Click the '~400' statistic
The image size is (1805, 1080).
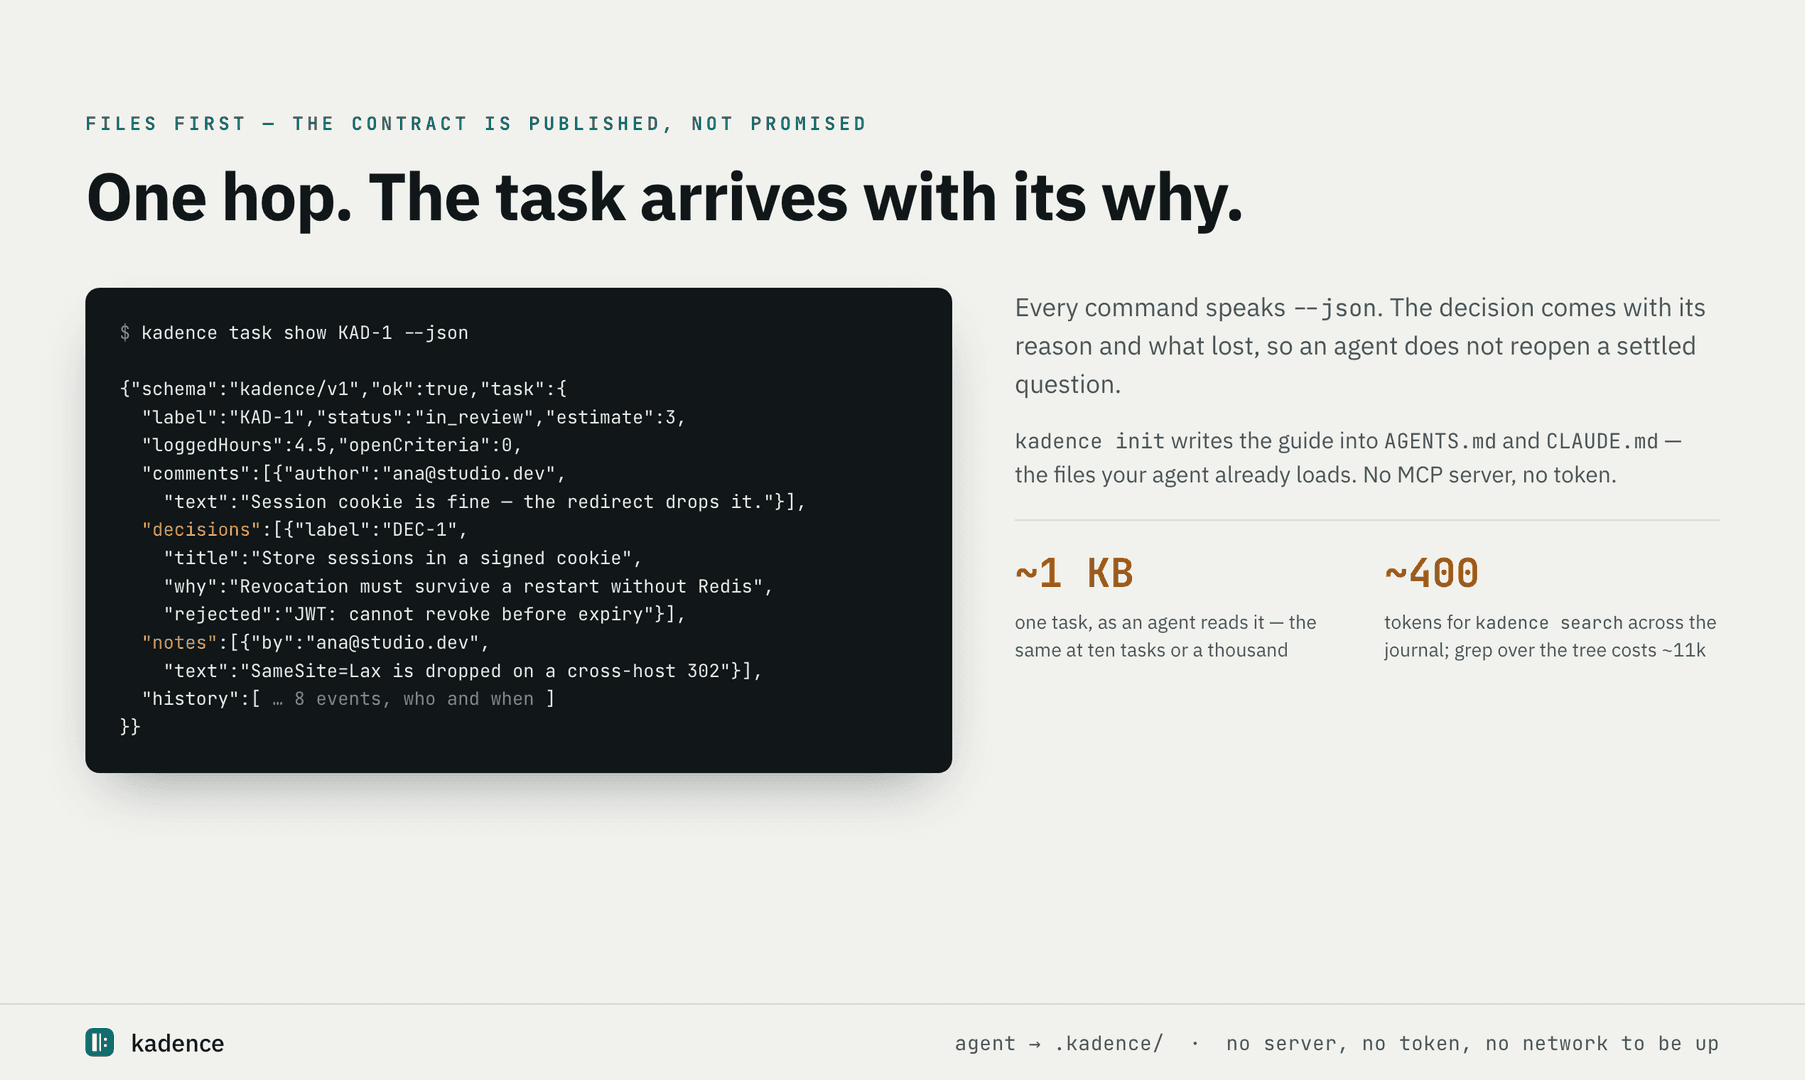tap(1431, 573)
